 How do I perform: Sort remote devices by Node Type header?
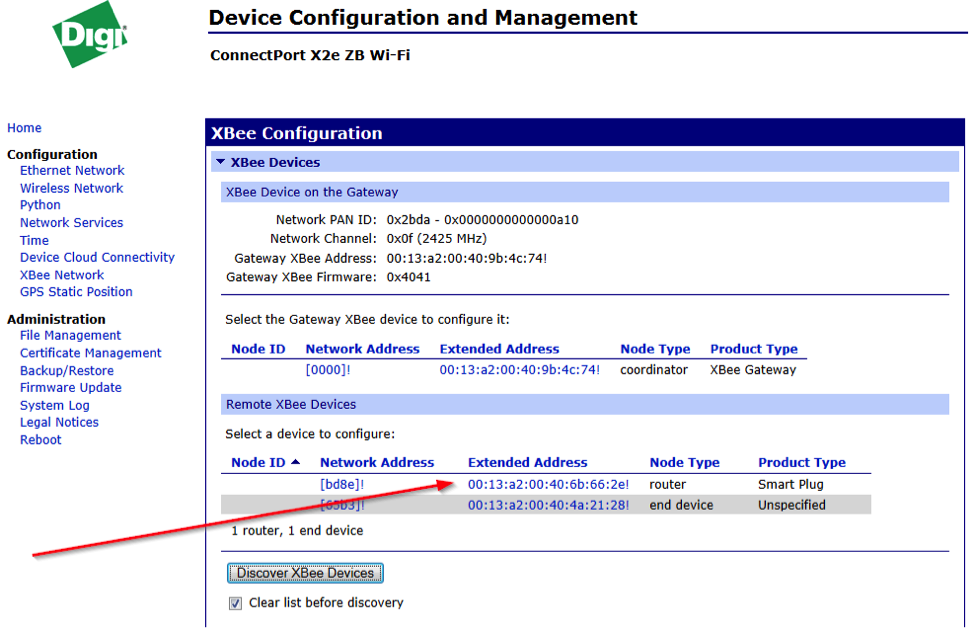684,462
